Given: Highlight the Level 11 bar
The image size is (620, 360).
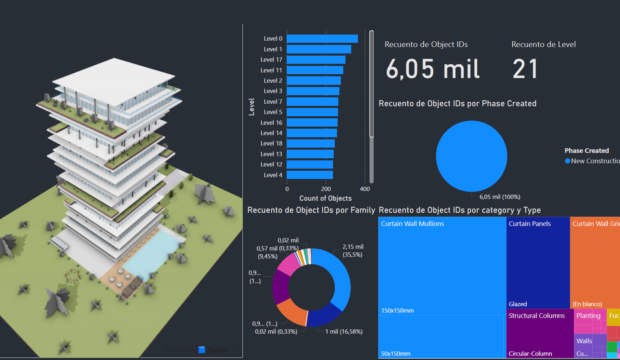Looking at the screenshot, I should [315, 70].
